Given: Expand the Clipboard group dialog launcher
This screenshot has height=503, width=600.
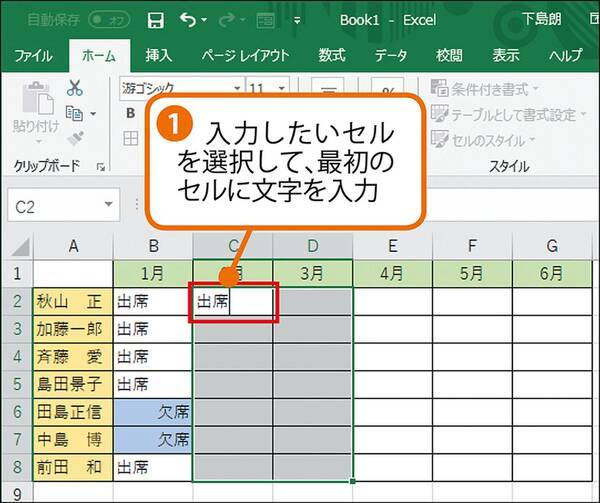Looking at the screenshot, I should tap(100, 166).
